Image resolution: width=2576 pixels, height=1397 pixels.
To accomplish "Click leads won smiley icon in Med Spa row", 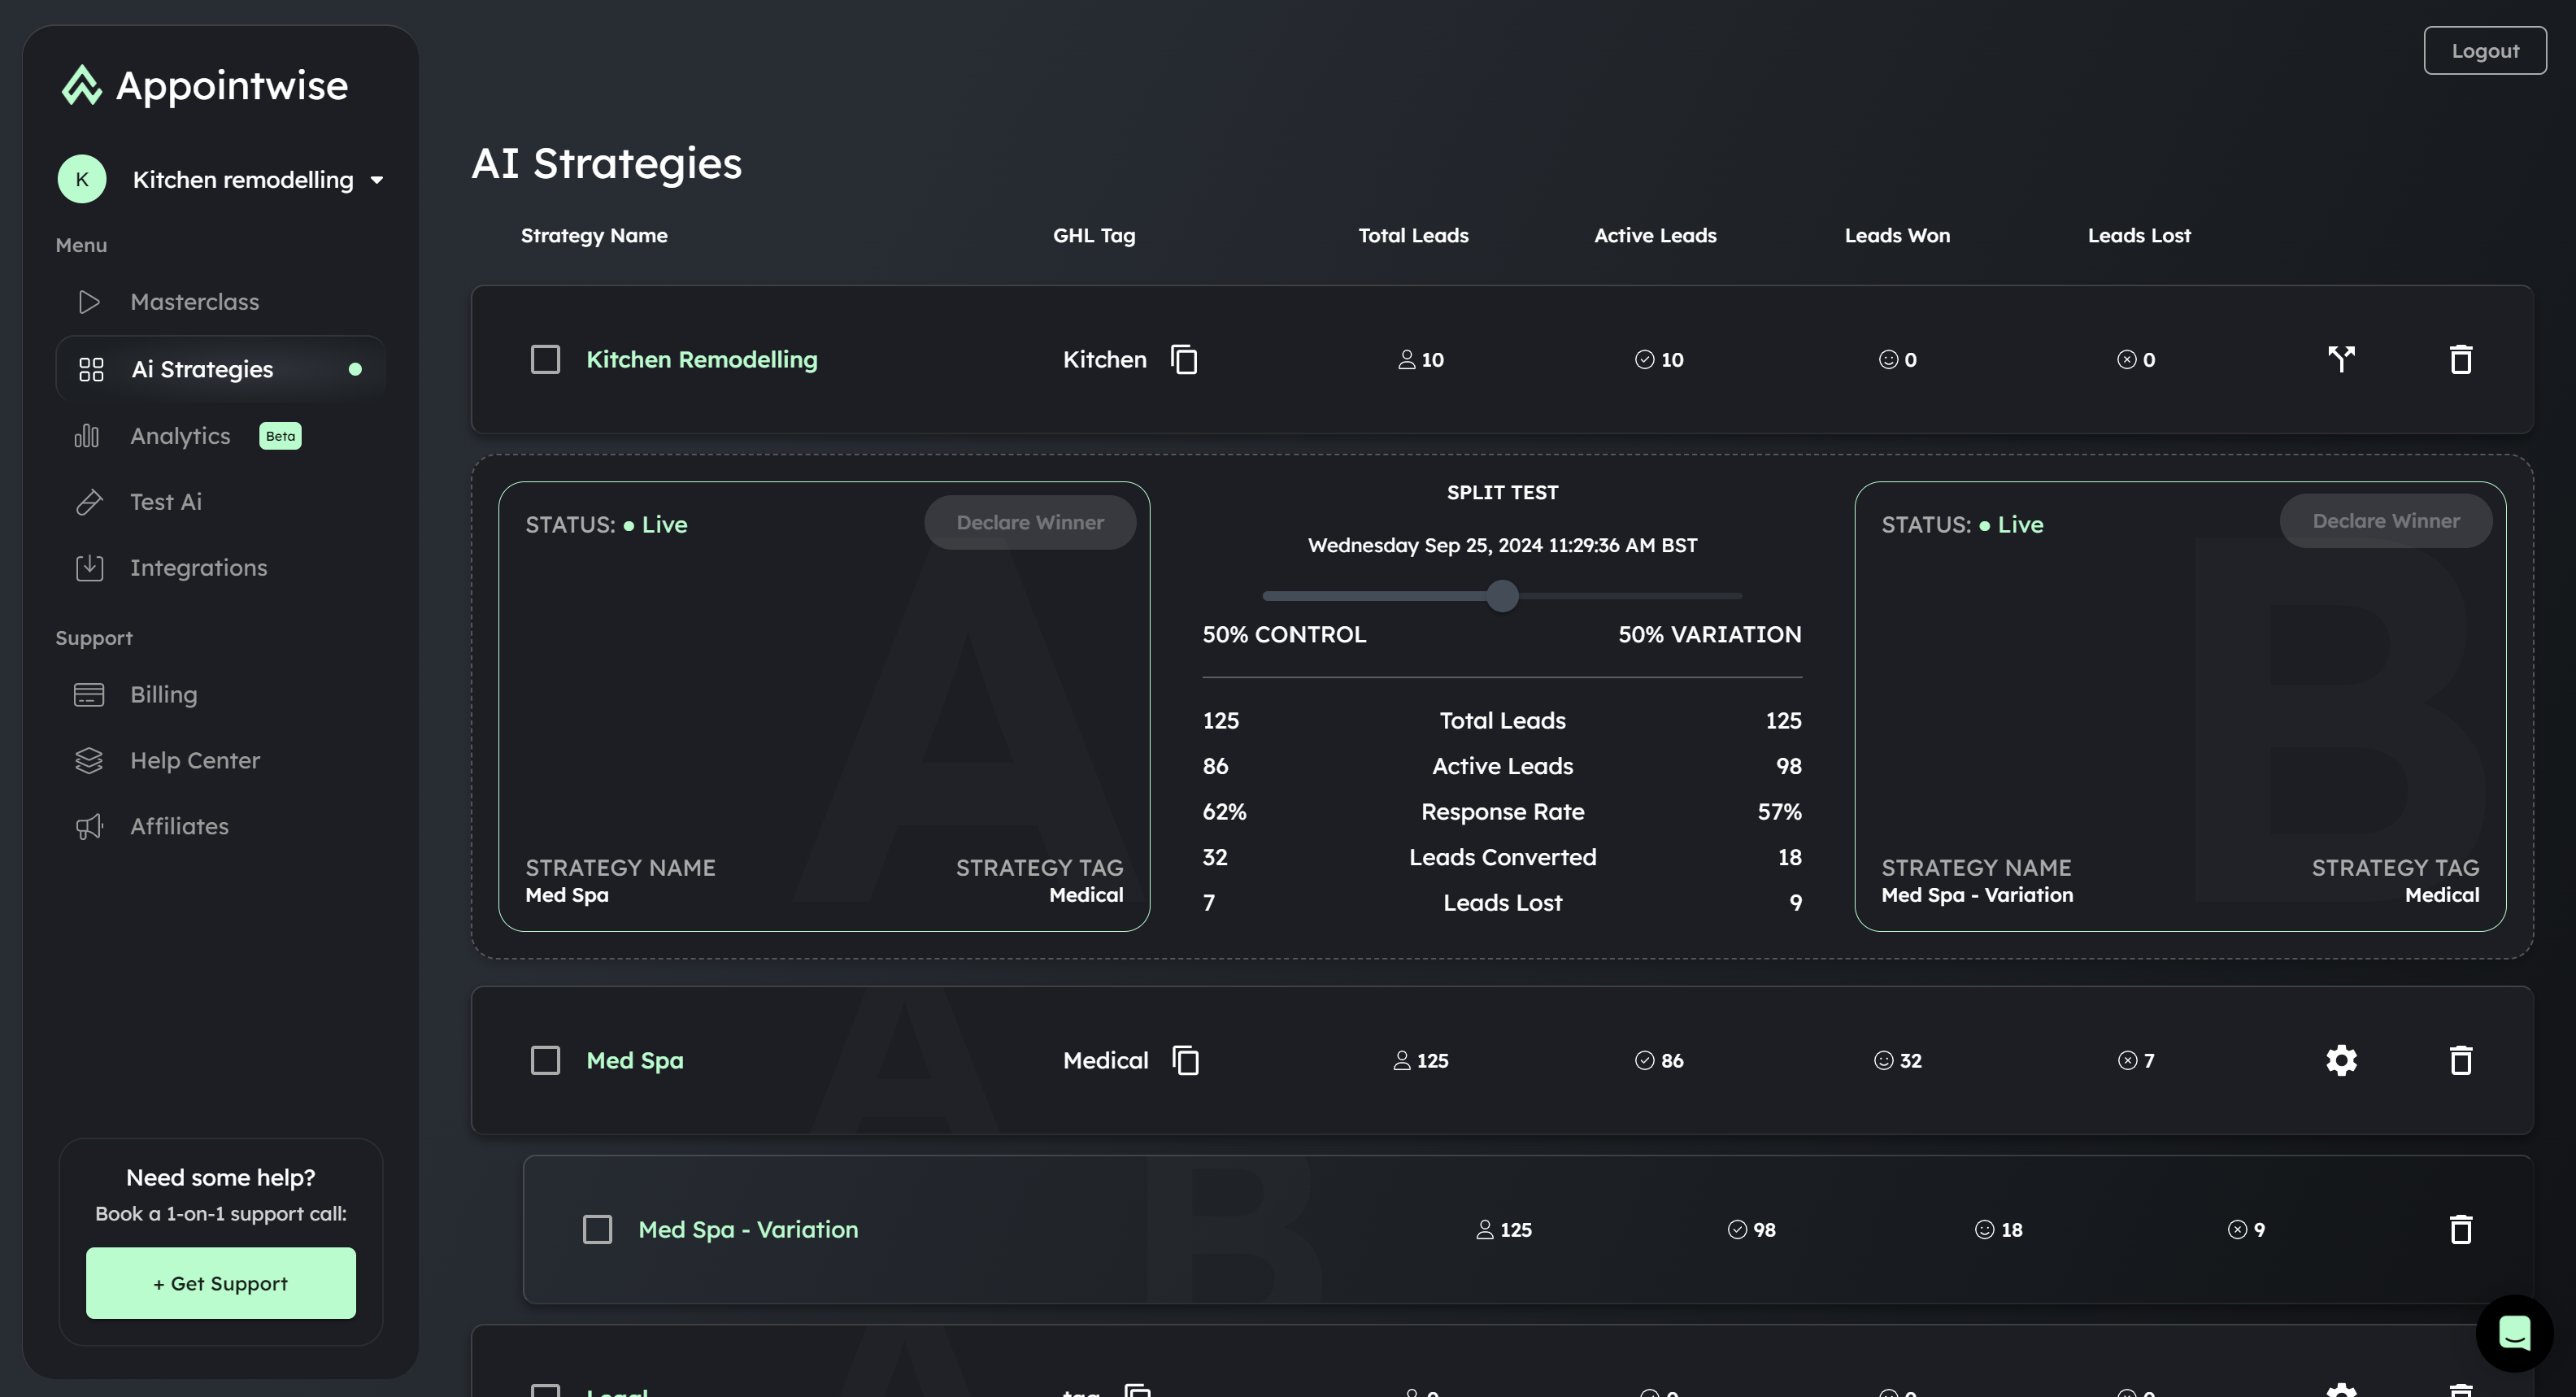I will (1883, 1060).
